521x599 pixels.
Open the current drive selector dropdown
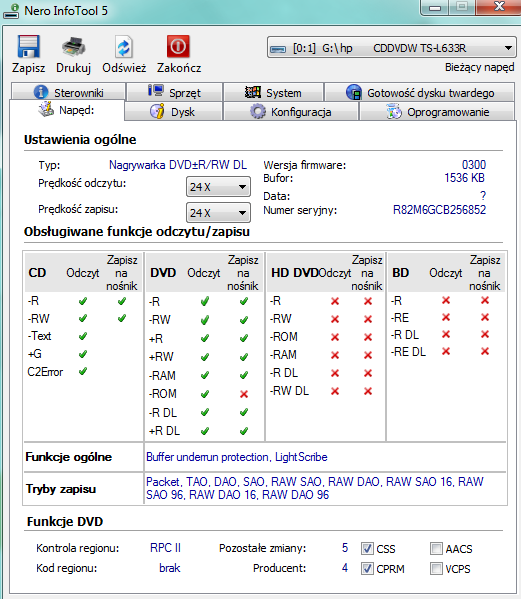click(x=392, y=48)
